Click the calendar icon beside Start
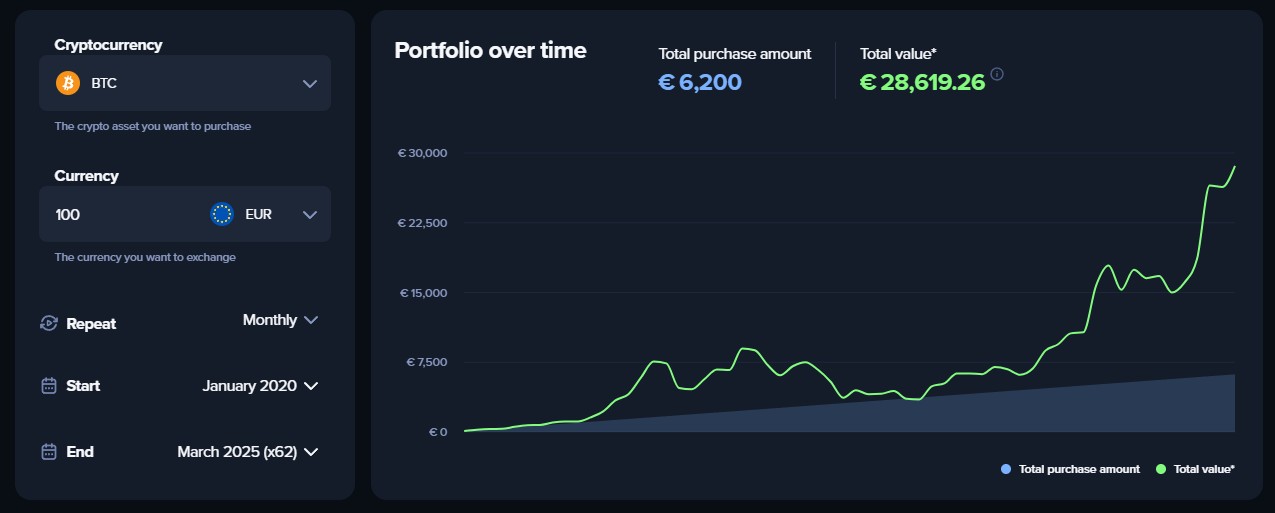This screenshot has width=1275, height=513. [48, 386]
